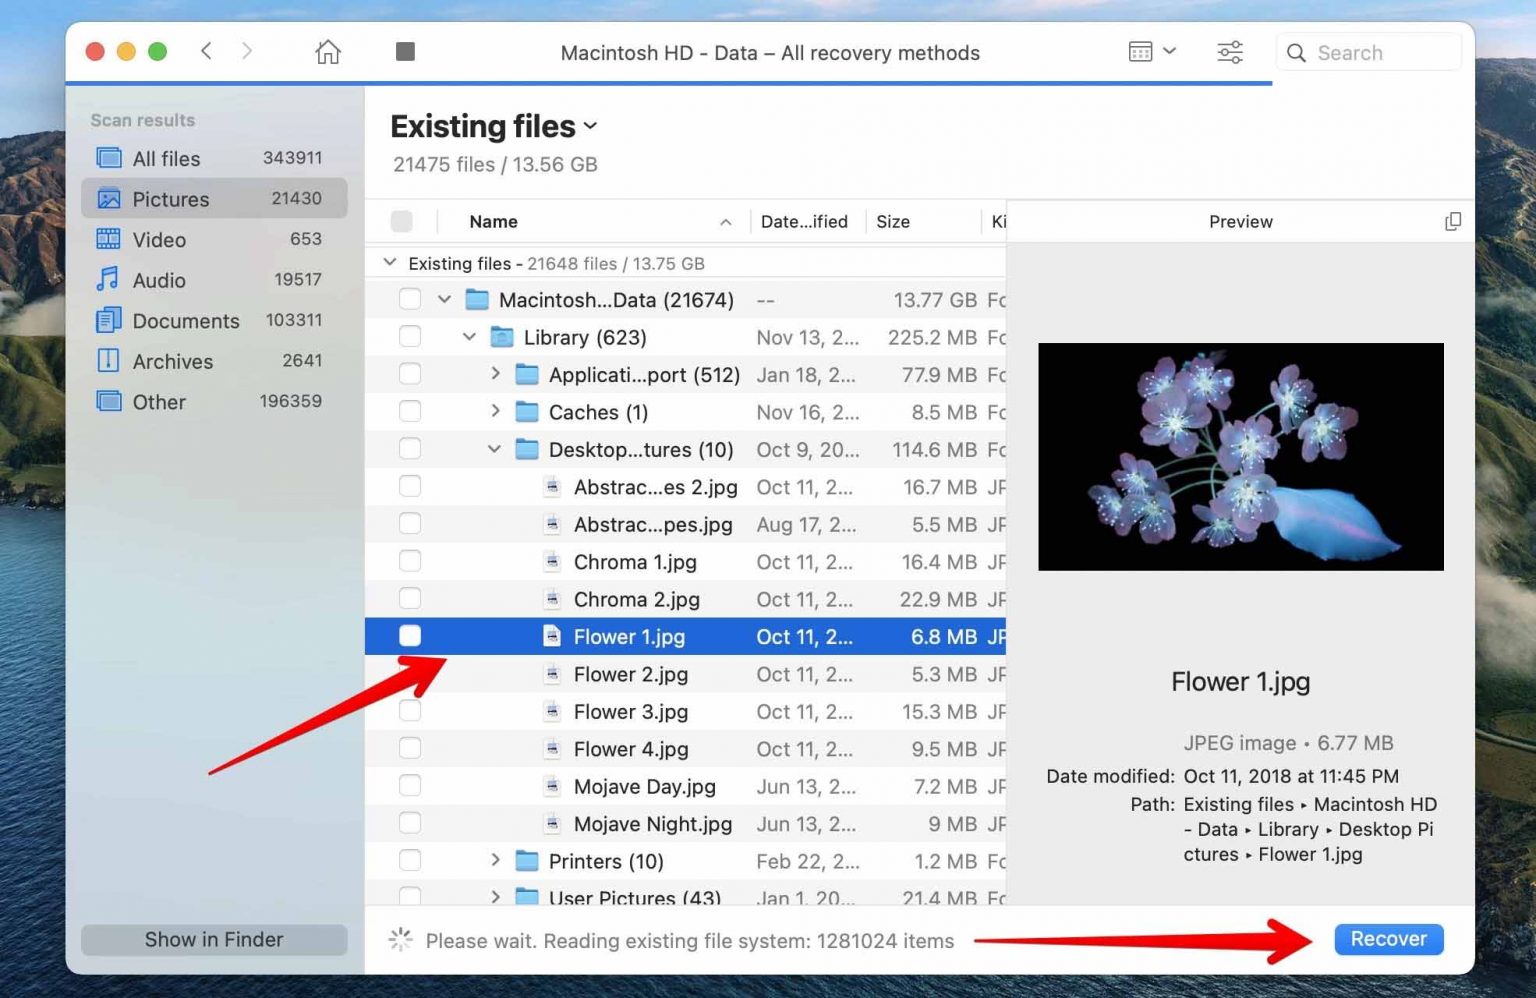Click the Recover button

click(1388, 939)
